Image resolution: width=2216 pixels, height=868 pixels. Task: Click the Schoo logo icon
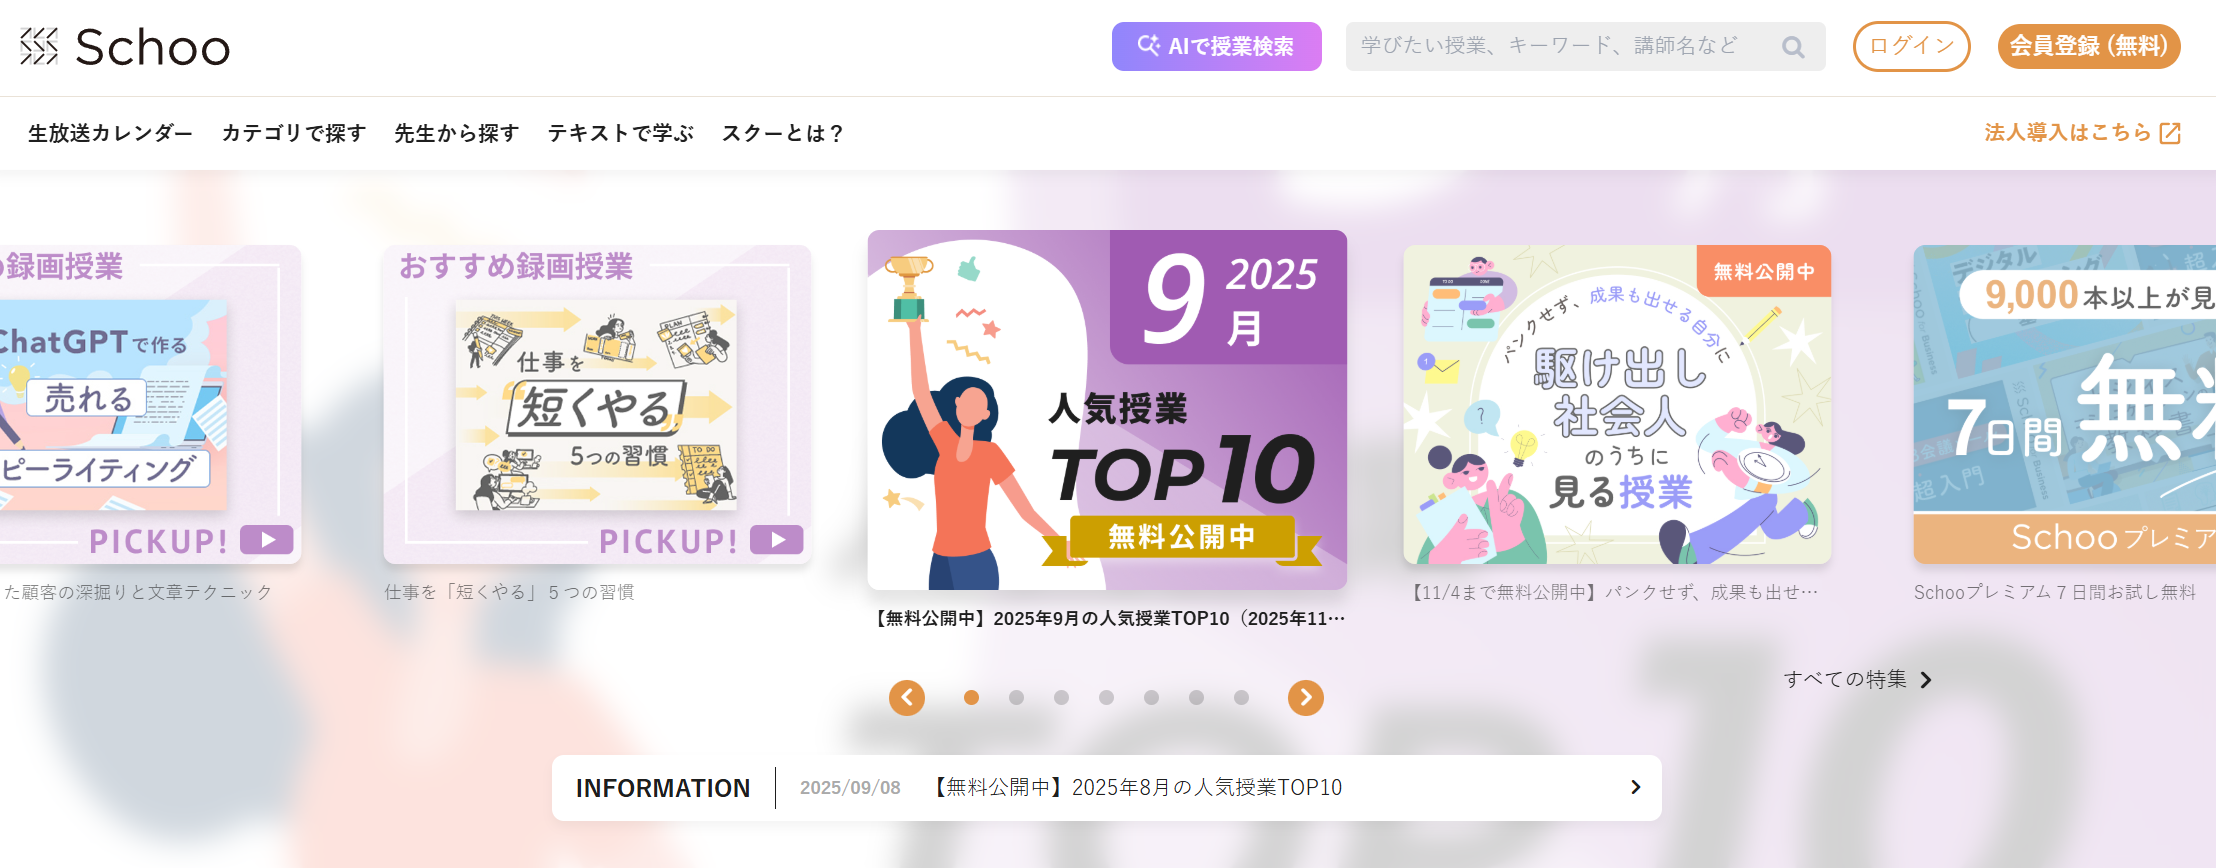point(39,46)
